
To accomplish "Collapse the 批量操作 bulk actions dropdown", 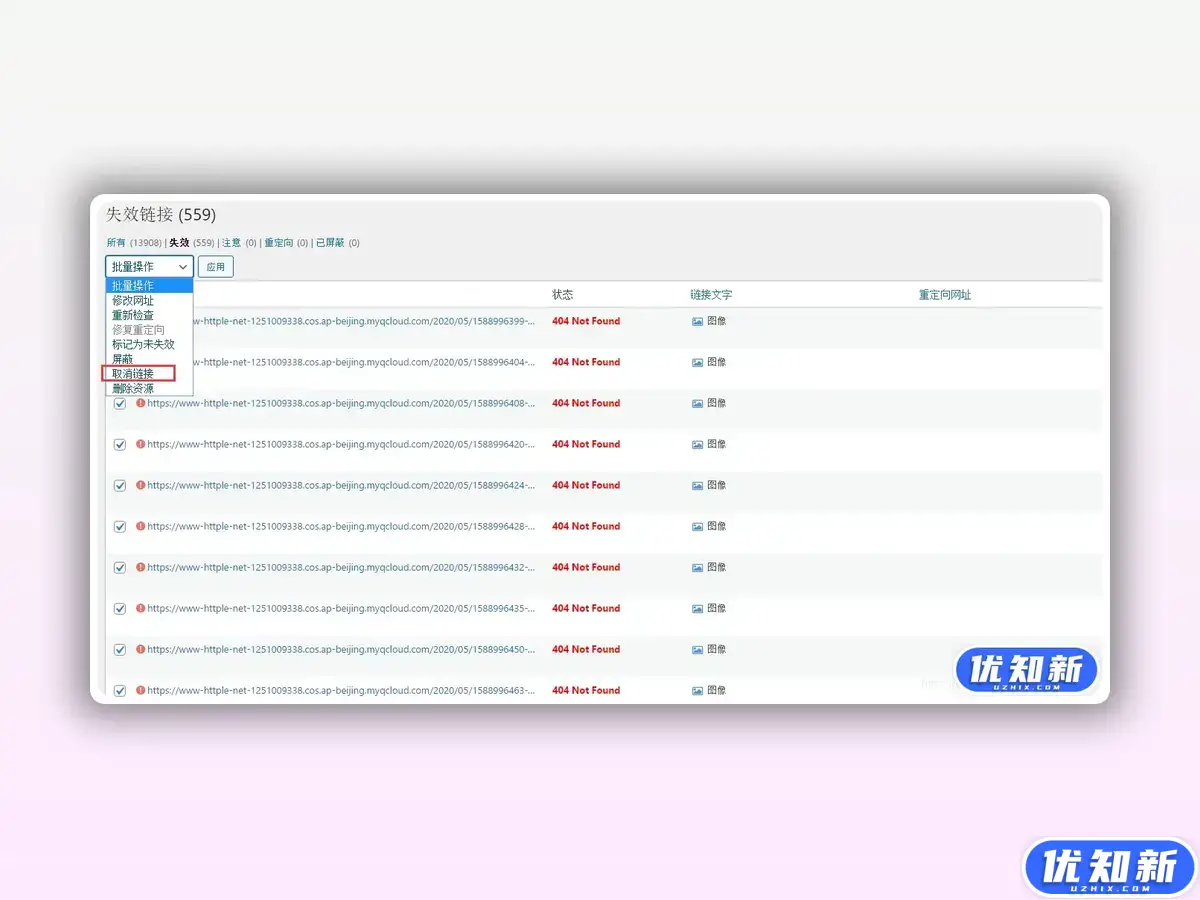I will [x=149, y=267].
